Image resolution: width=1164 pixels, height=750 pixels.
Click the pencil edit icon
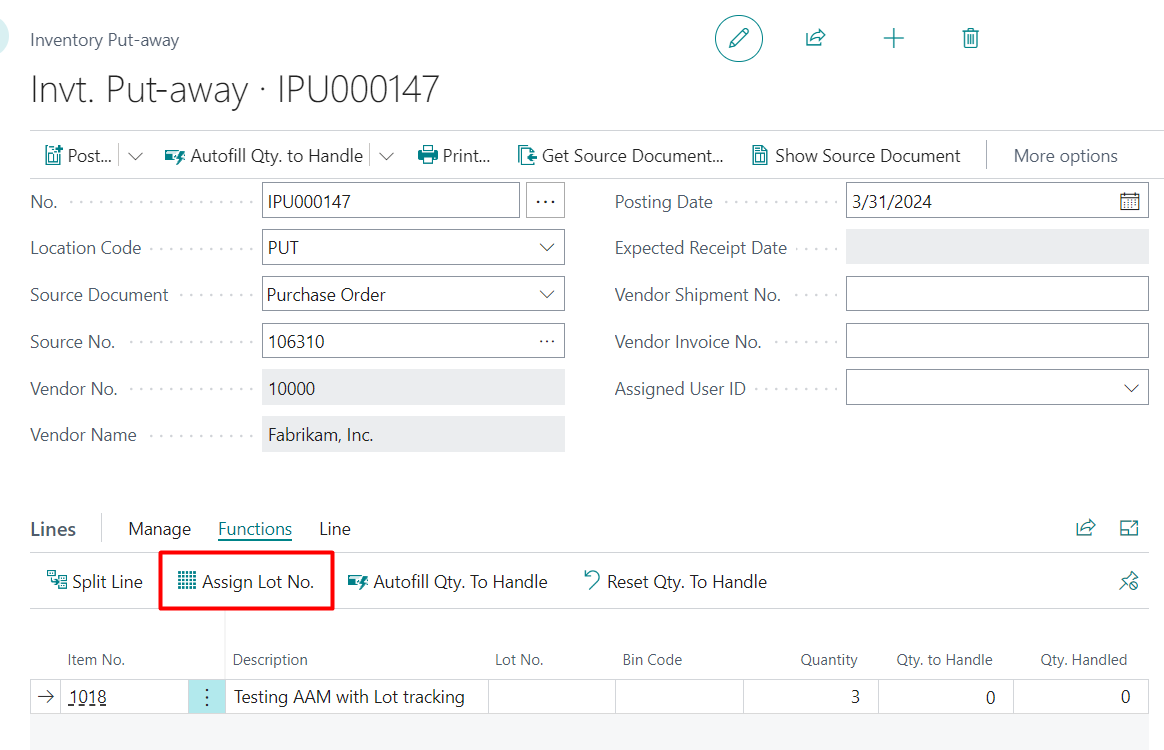pos(738,39)
